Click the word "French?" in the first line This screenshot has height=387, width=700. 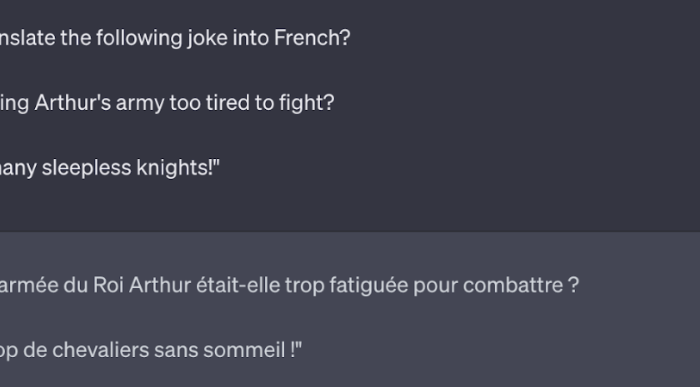pos(312,38)
